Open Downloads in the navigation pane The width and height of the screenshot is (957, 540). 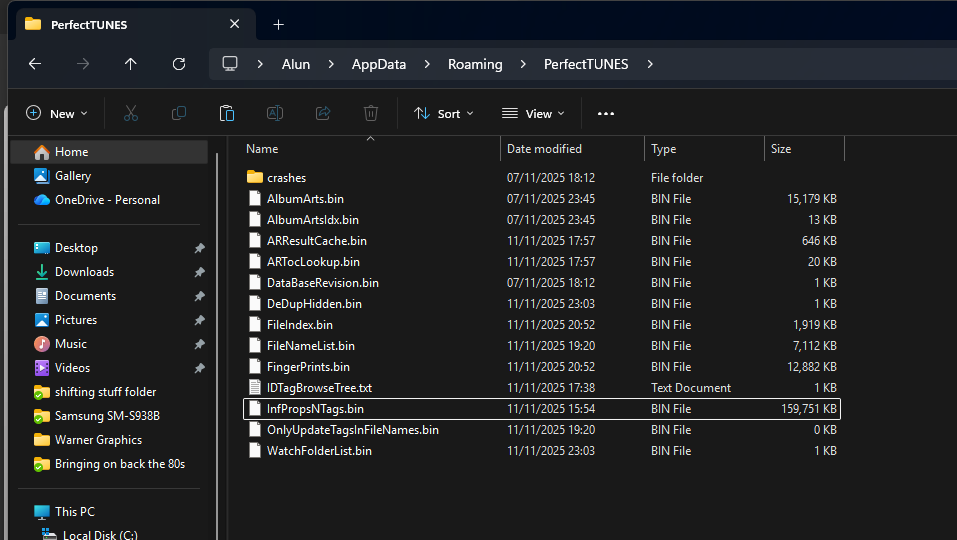pos(84,272)
